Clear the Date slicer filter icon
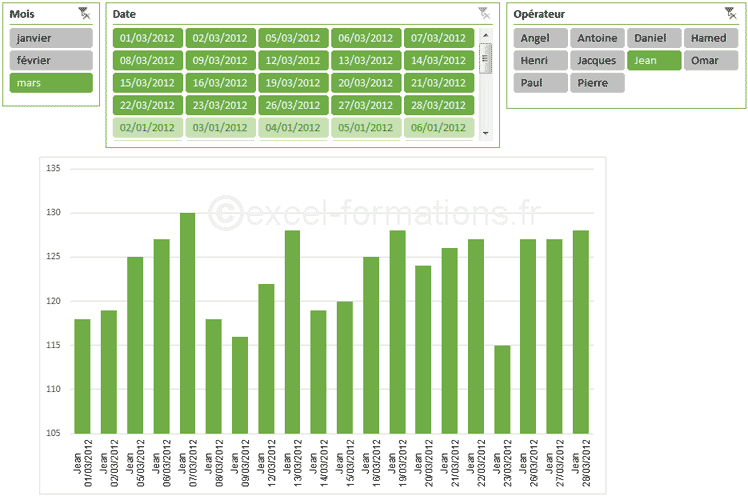 [484, 13]
